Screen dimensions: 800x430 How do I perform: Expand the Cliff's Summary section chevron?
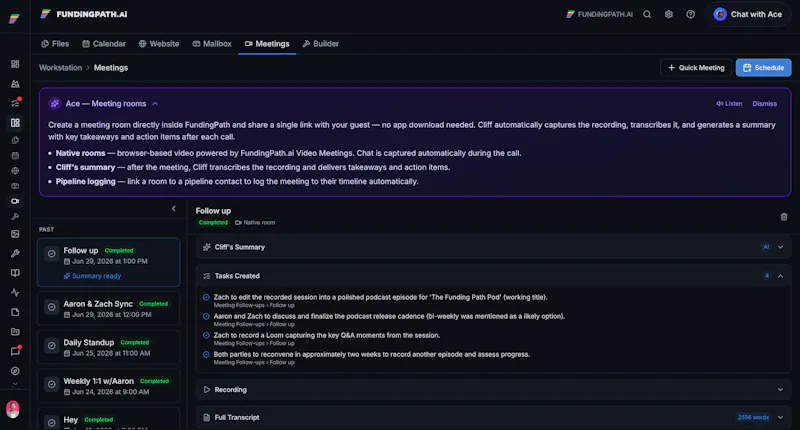[780, 247]
